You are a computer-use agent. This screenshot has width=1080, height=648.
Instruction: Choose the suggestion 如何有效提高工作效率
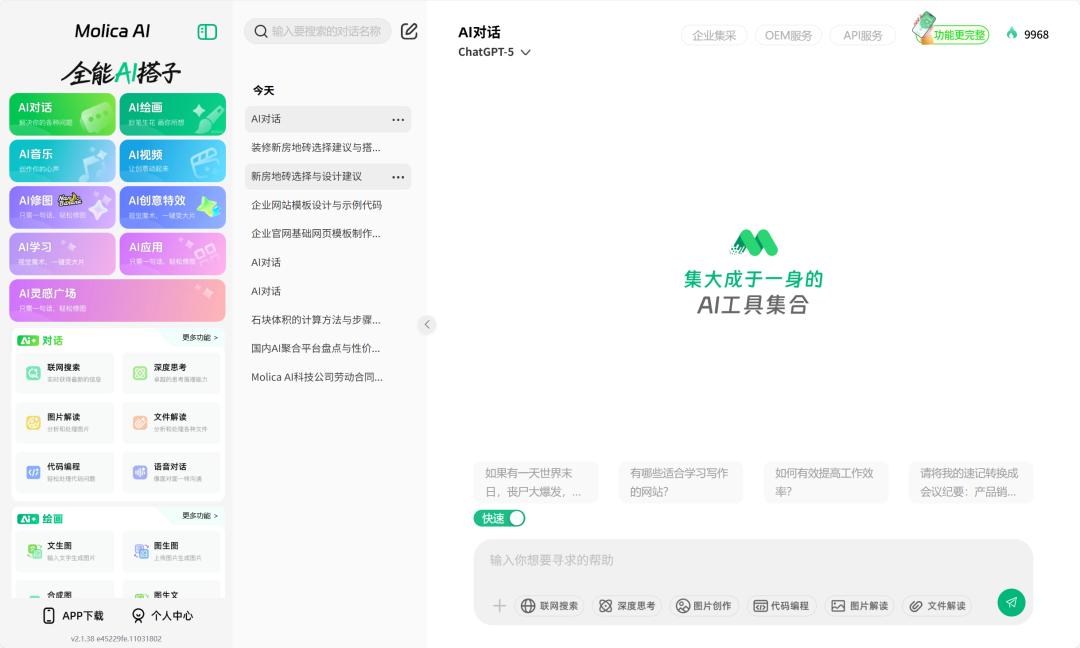coord(826,482)
